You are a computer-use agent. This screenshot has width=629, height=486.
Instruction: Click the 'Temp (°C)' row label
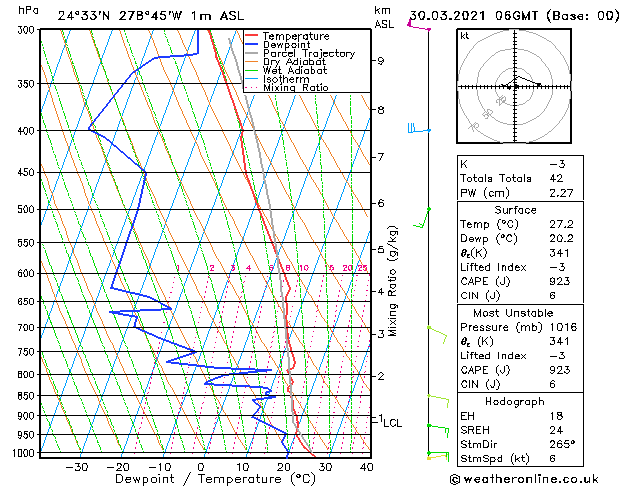[x=489, y=224]
